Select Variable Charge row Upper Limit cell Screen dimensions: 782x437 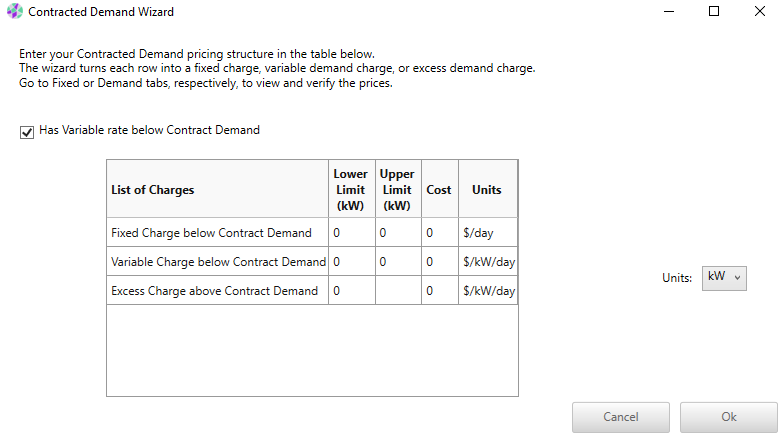tap(397, 262)
